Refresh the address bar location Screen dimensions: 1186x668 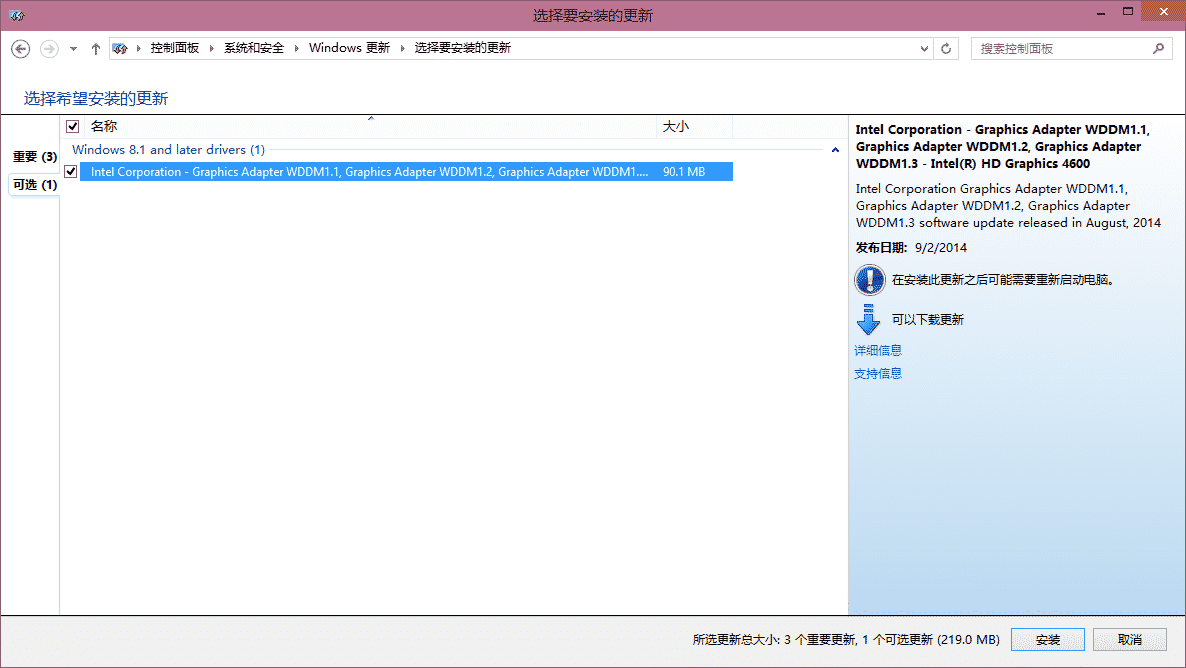point(947,48)
